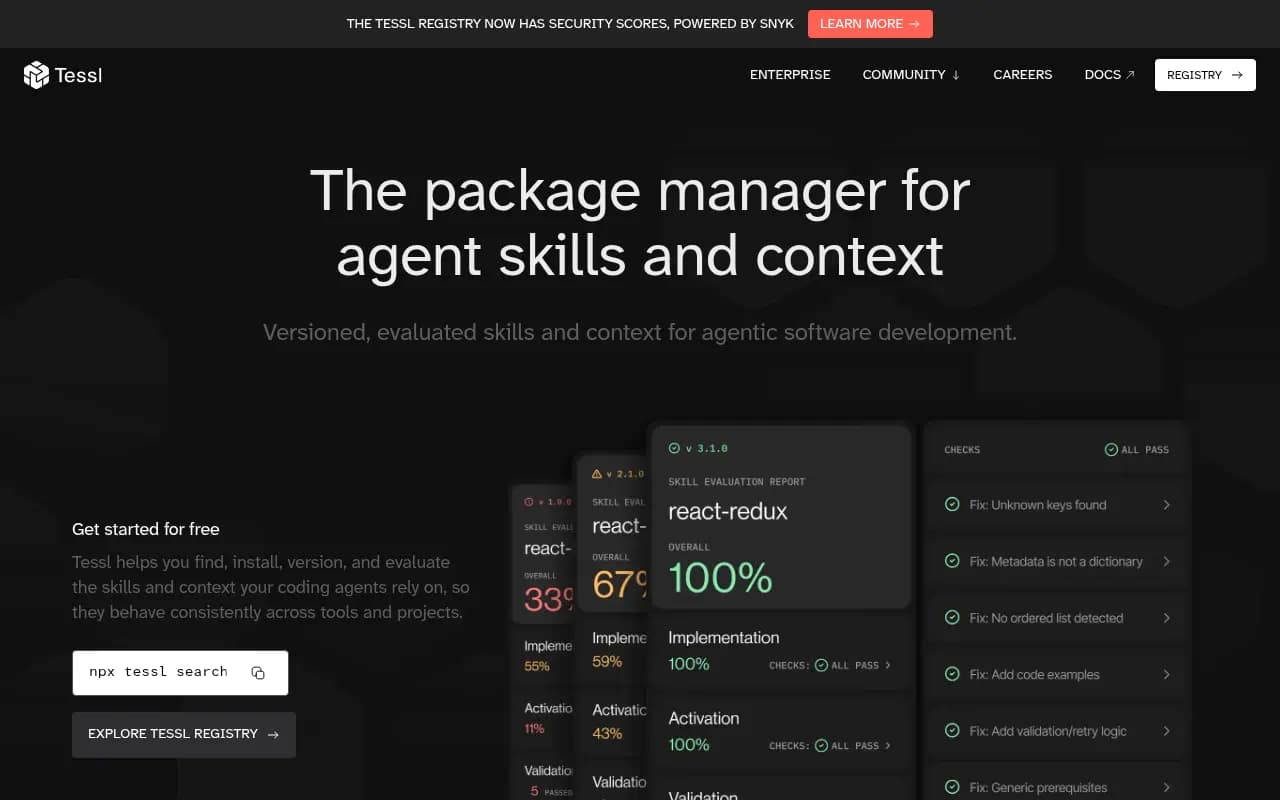Image resolution: width=1280 pixels, height=800 pixels.
Task: Click the Activation 11% score on v 1.0.0 card
Action: pyautogui.click(x=534, y=729)
